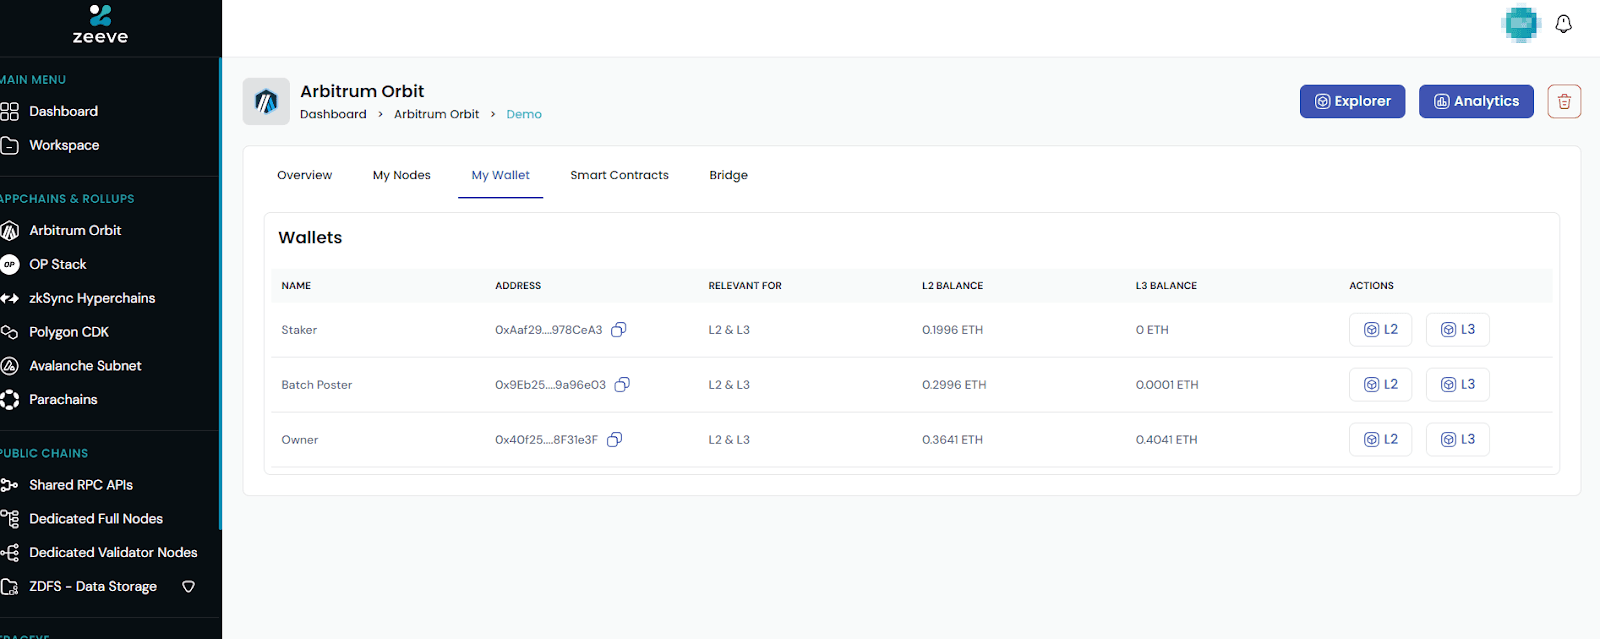Copy the Batch Poster wallet address

coord(622,385)
